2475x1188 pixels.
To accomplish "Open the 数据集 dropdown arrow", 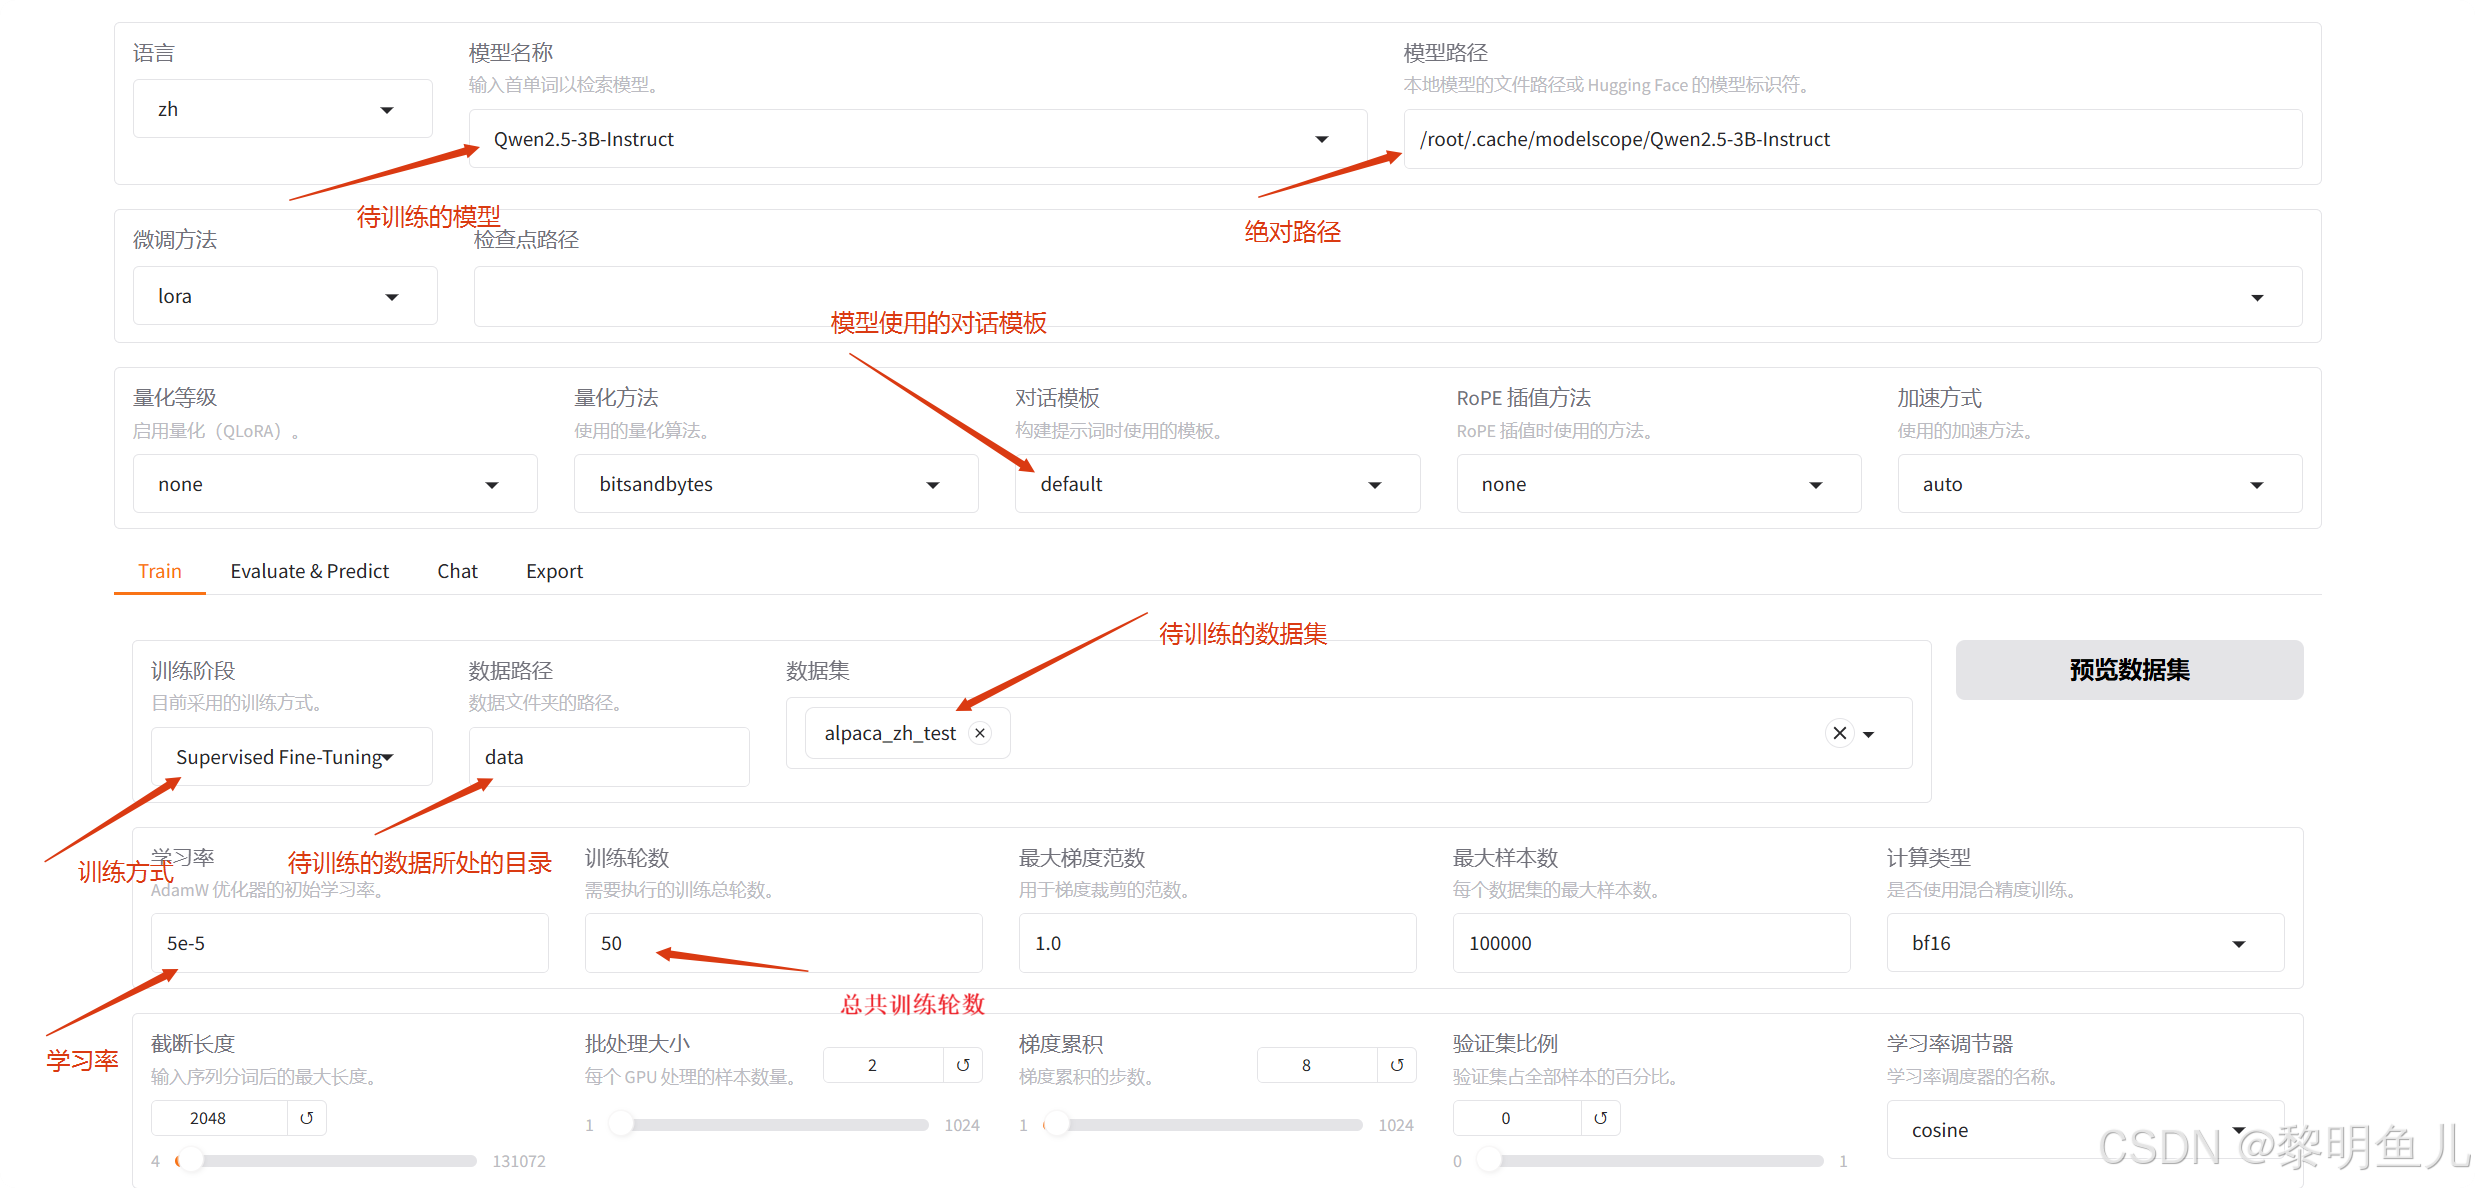I will (x=1869, y=734).
